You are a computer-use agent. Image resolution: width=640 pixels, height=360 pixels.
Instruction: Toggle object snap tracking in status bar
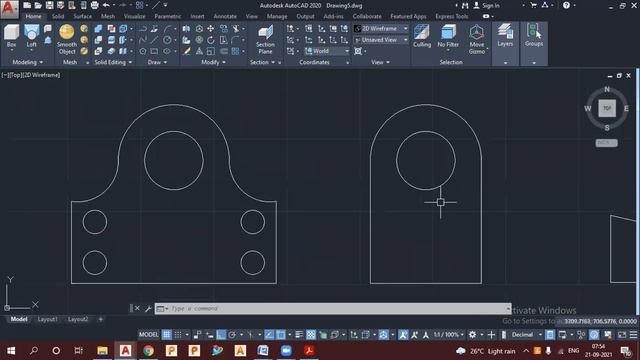269,335
